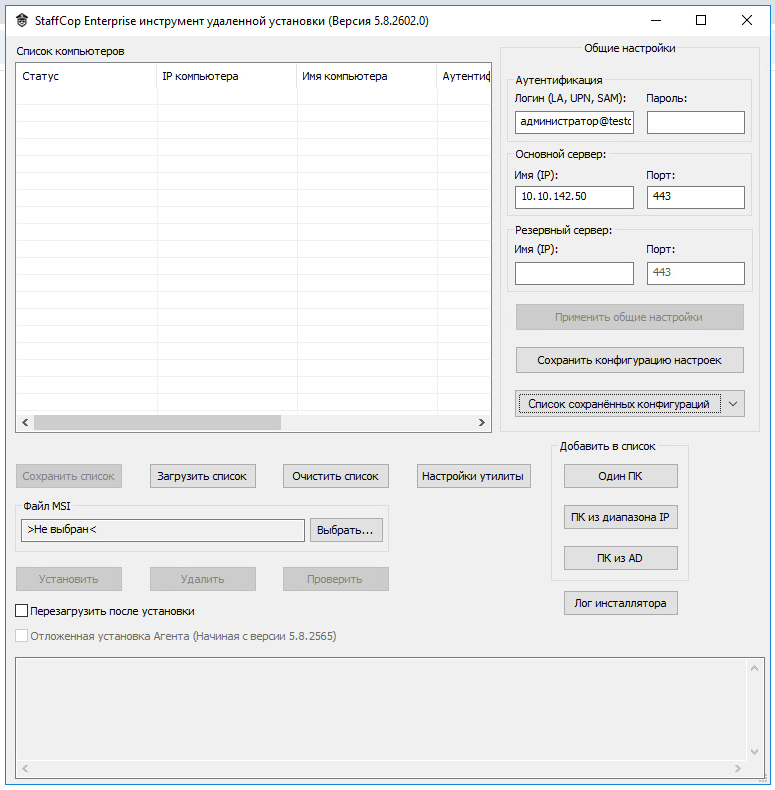
Task: Click 'ПК из диапазона IP' button
Action: pyautogui.click(x=620, y=518)
